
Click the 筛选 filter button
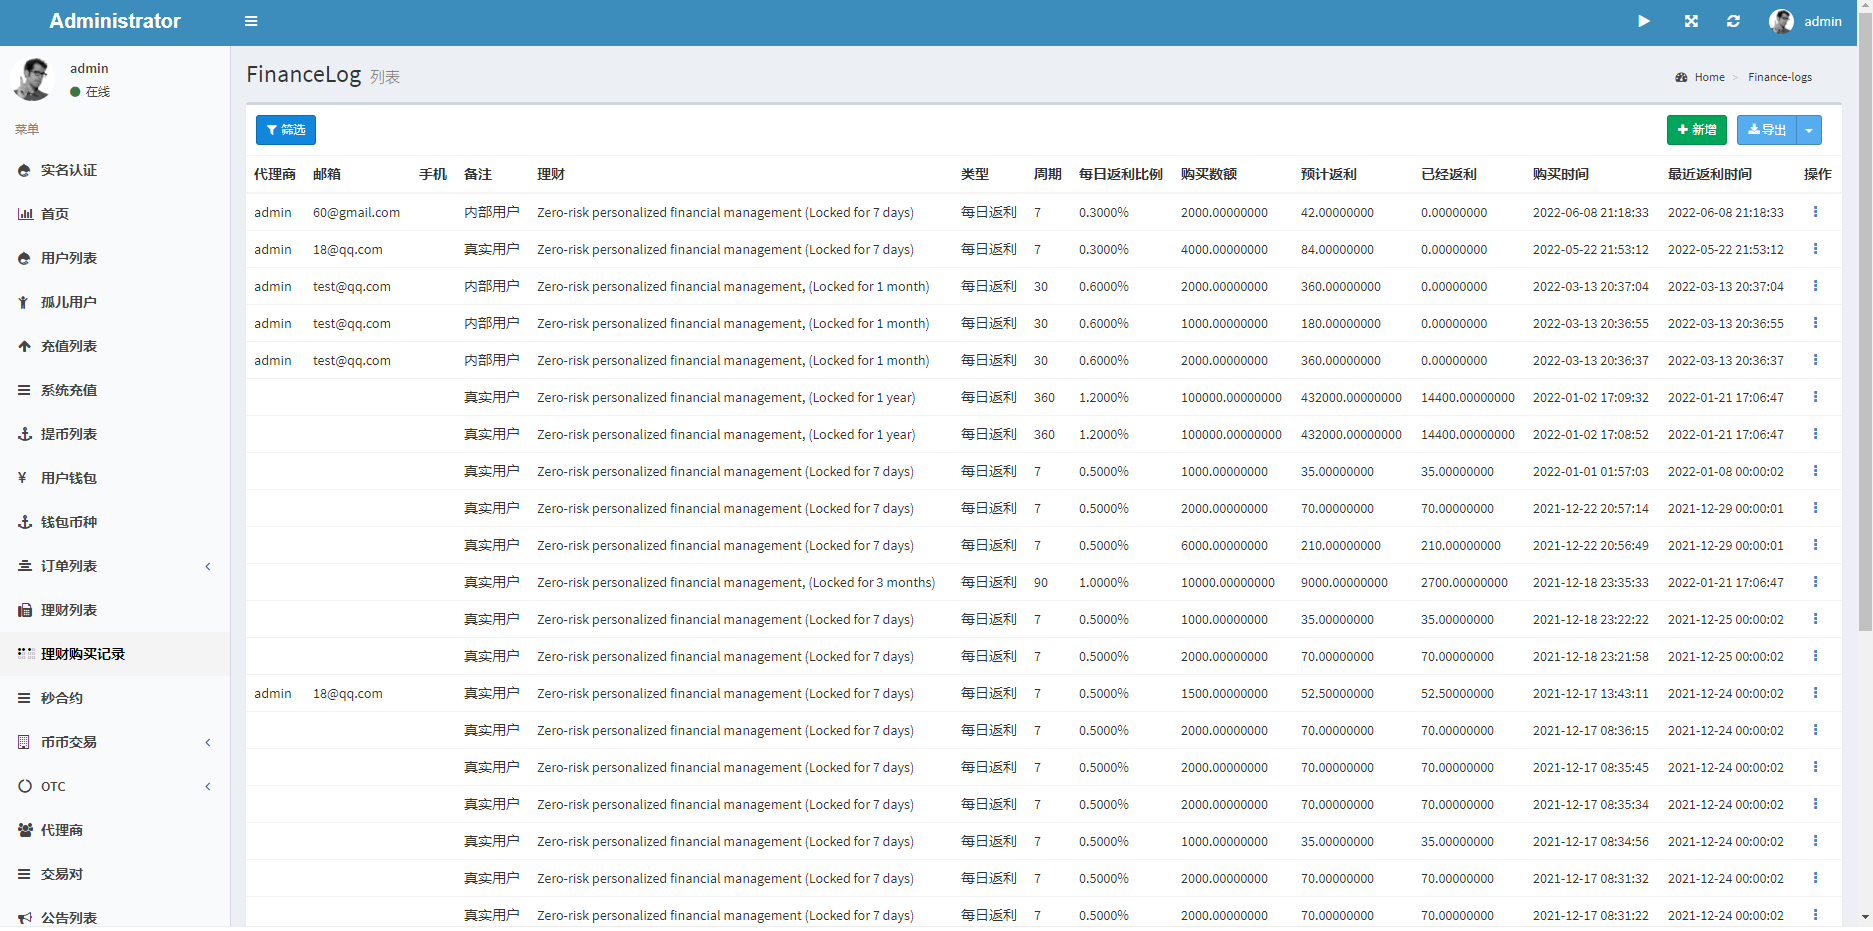point(286,130)
